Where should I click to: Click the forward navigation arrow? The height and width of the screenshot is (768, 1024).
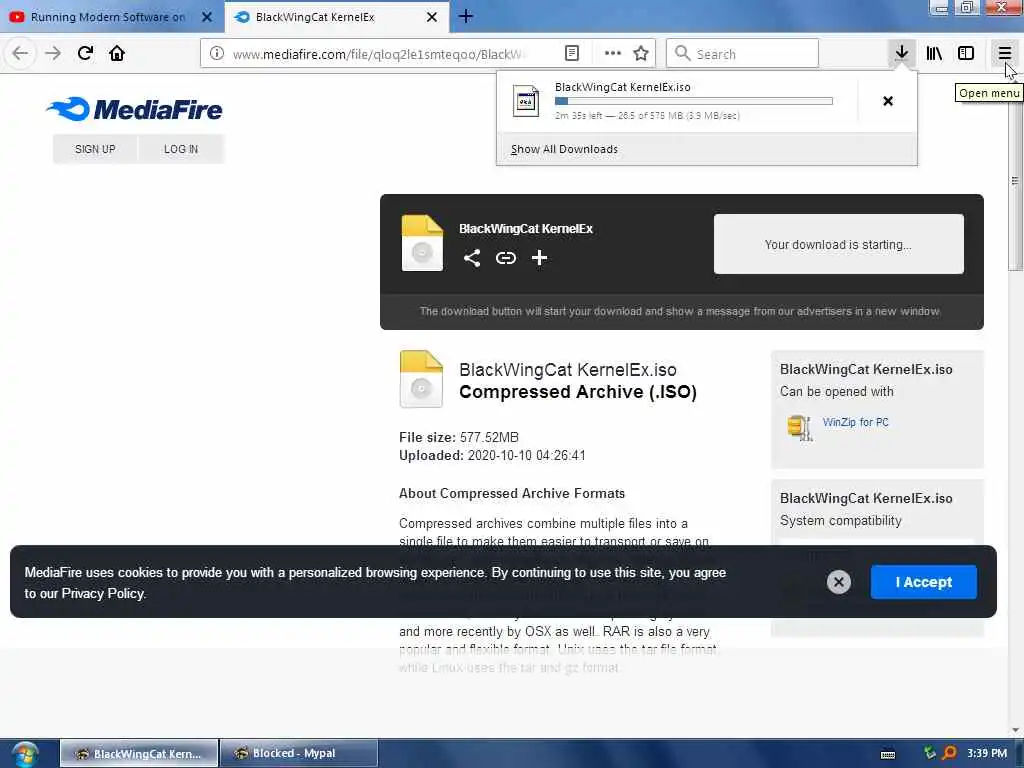tap(53, 53)
